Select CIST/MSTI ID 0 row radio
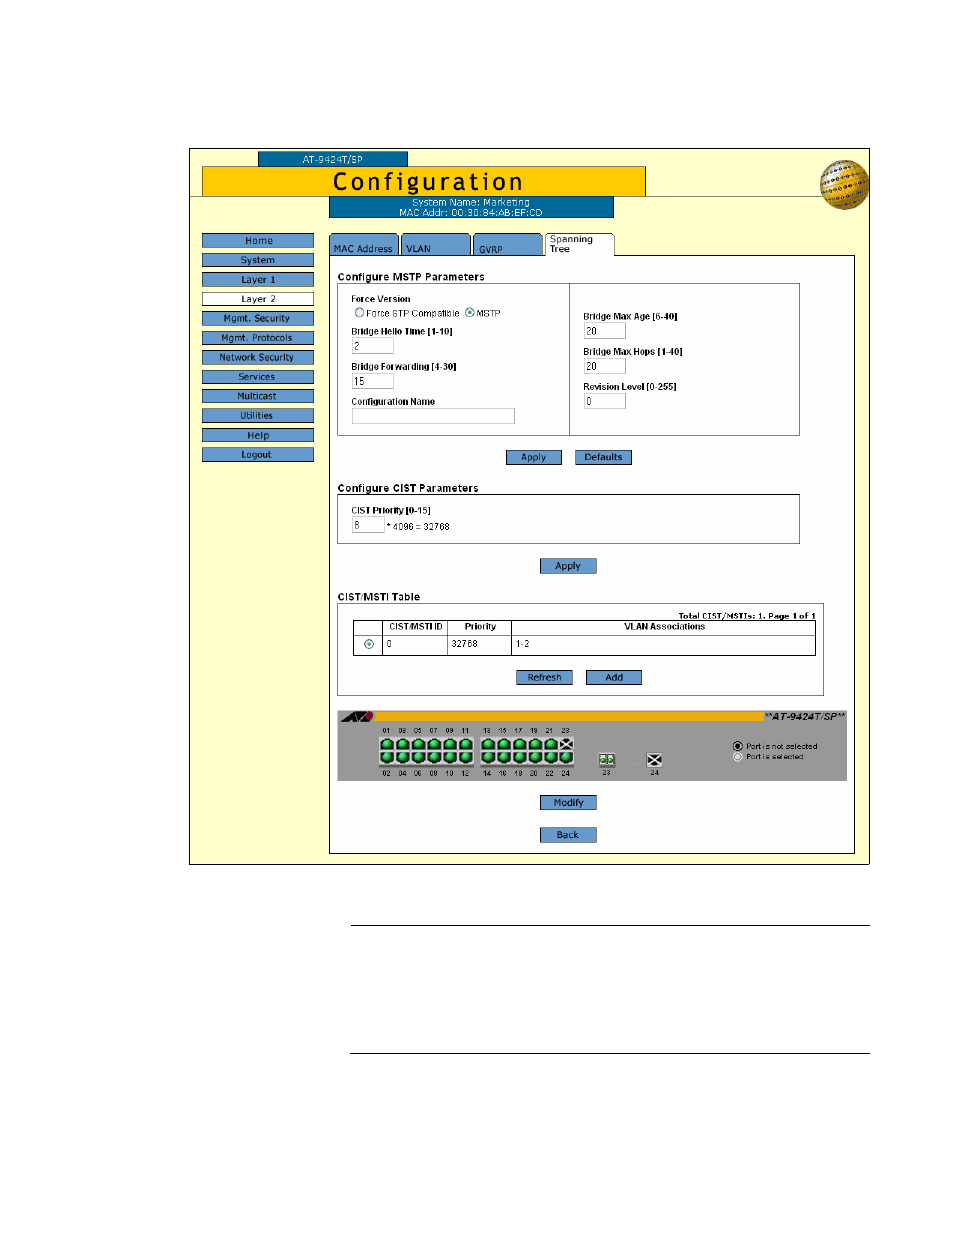This screenshot has height=1235, width=954. (x=369, y=644)
